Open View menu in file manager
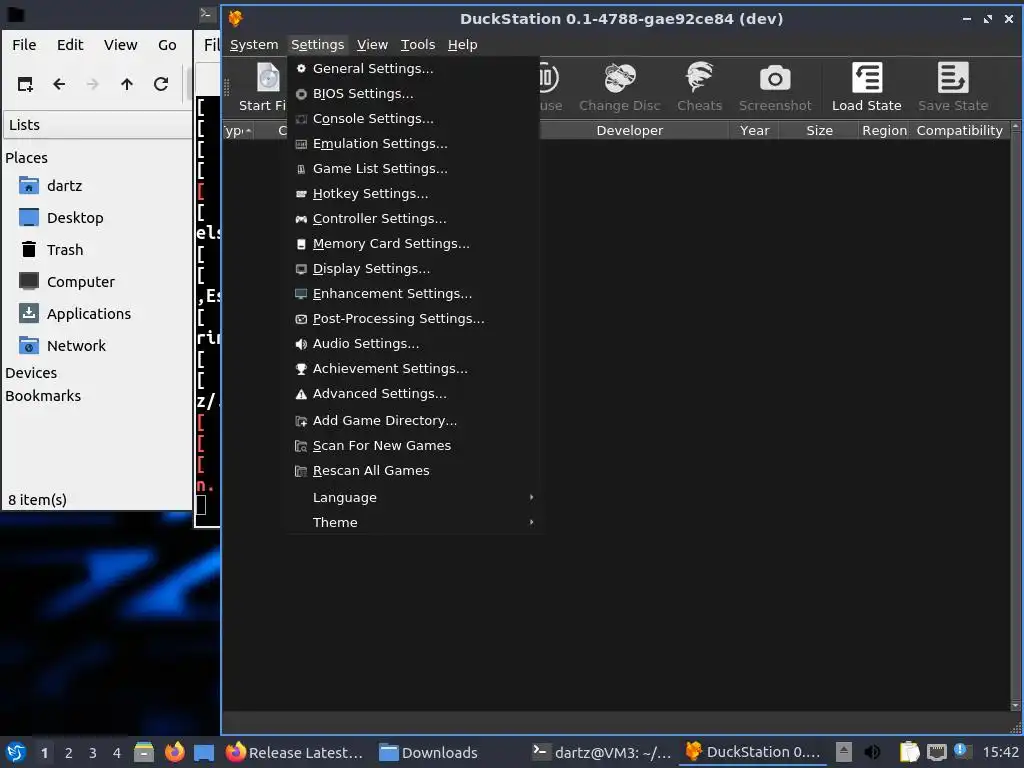 121,44
